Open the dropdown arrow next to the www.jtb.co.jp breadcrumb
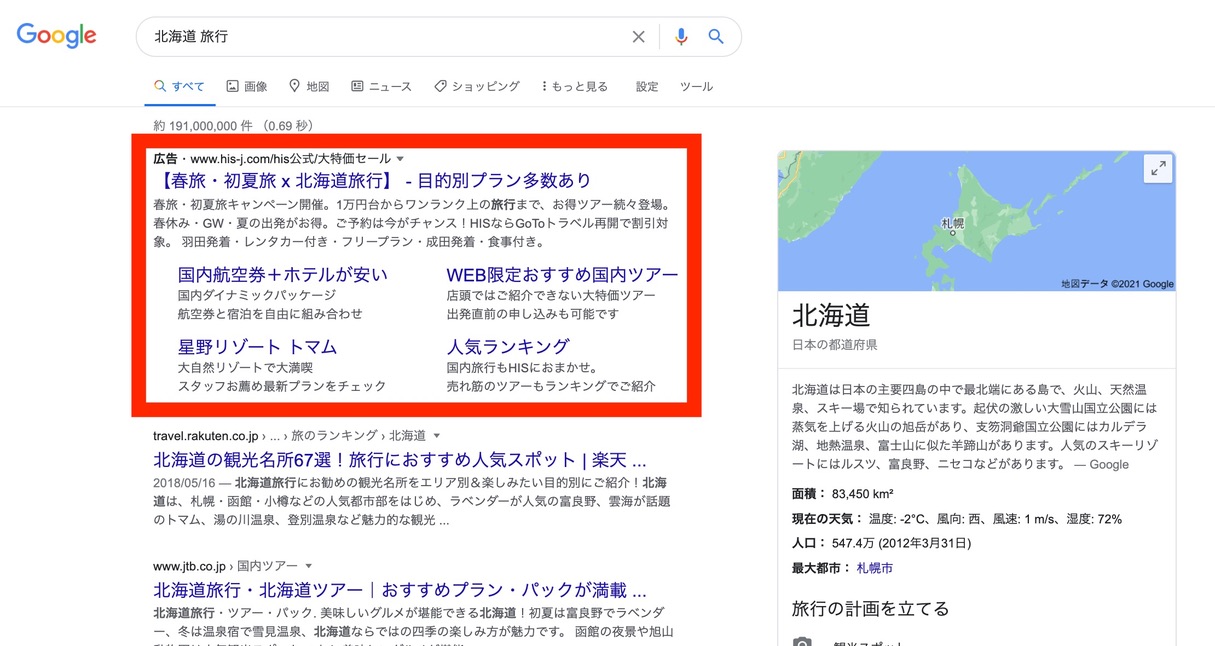The height and width of the screenshot is (646, 1215). click(x=309, y=566)
